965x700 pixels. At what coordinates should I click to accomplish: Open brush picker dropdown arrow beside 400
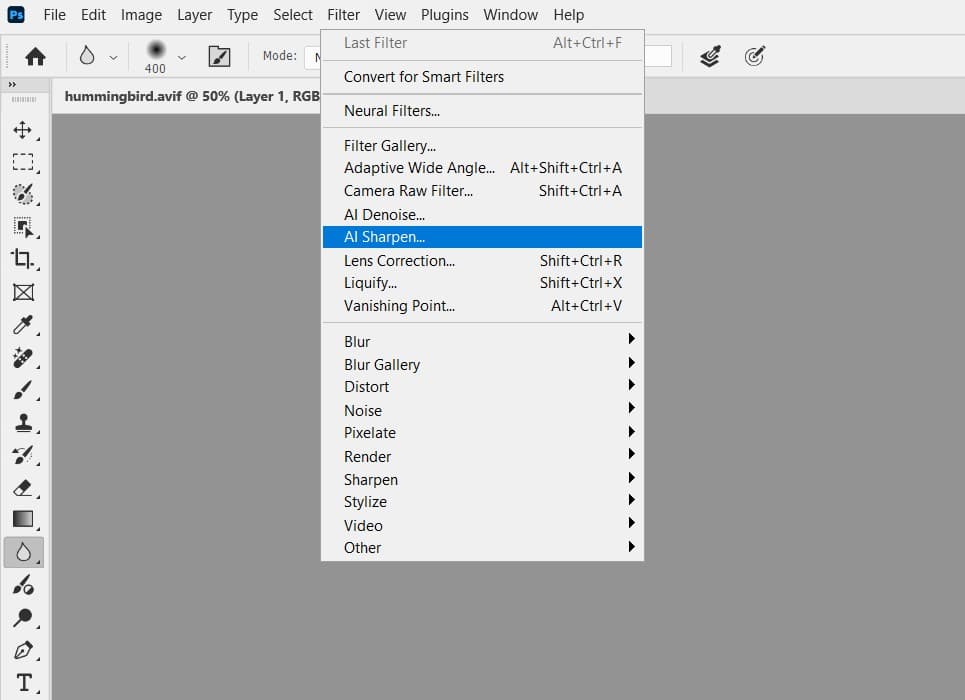[x=182, y=57]
